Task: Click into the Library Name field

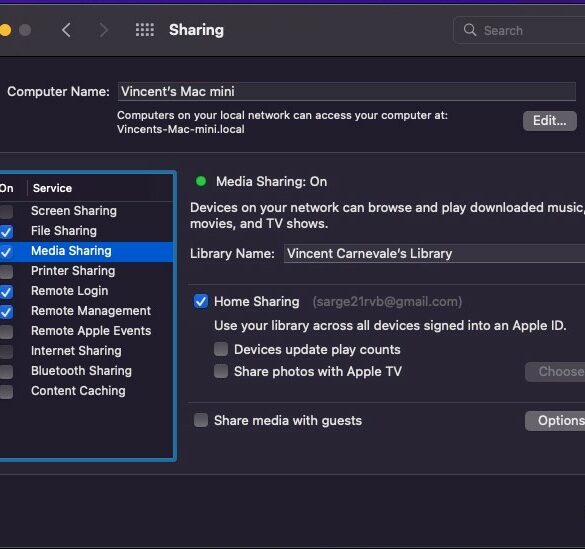Action: 434,254
